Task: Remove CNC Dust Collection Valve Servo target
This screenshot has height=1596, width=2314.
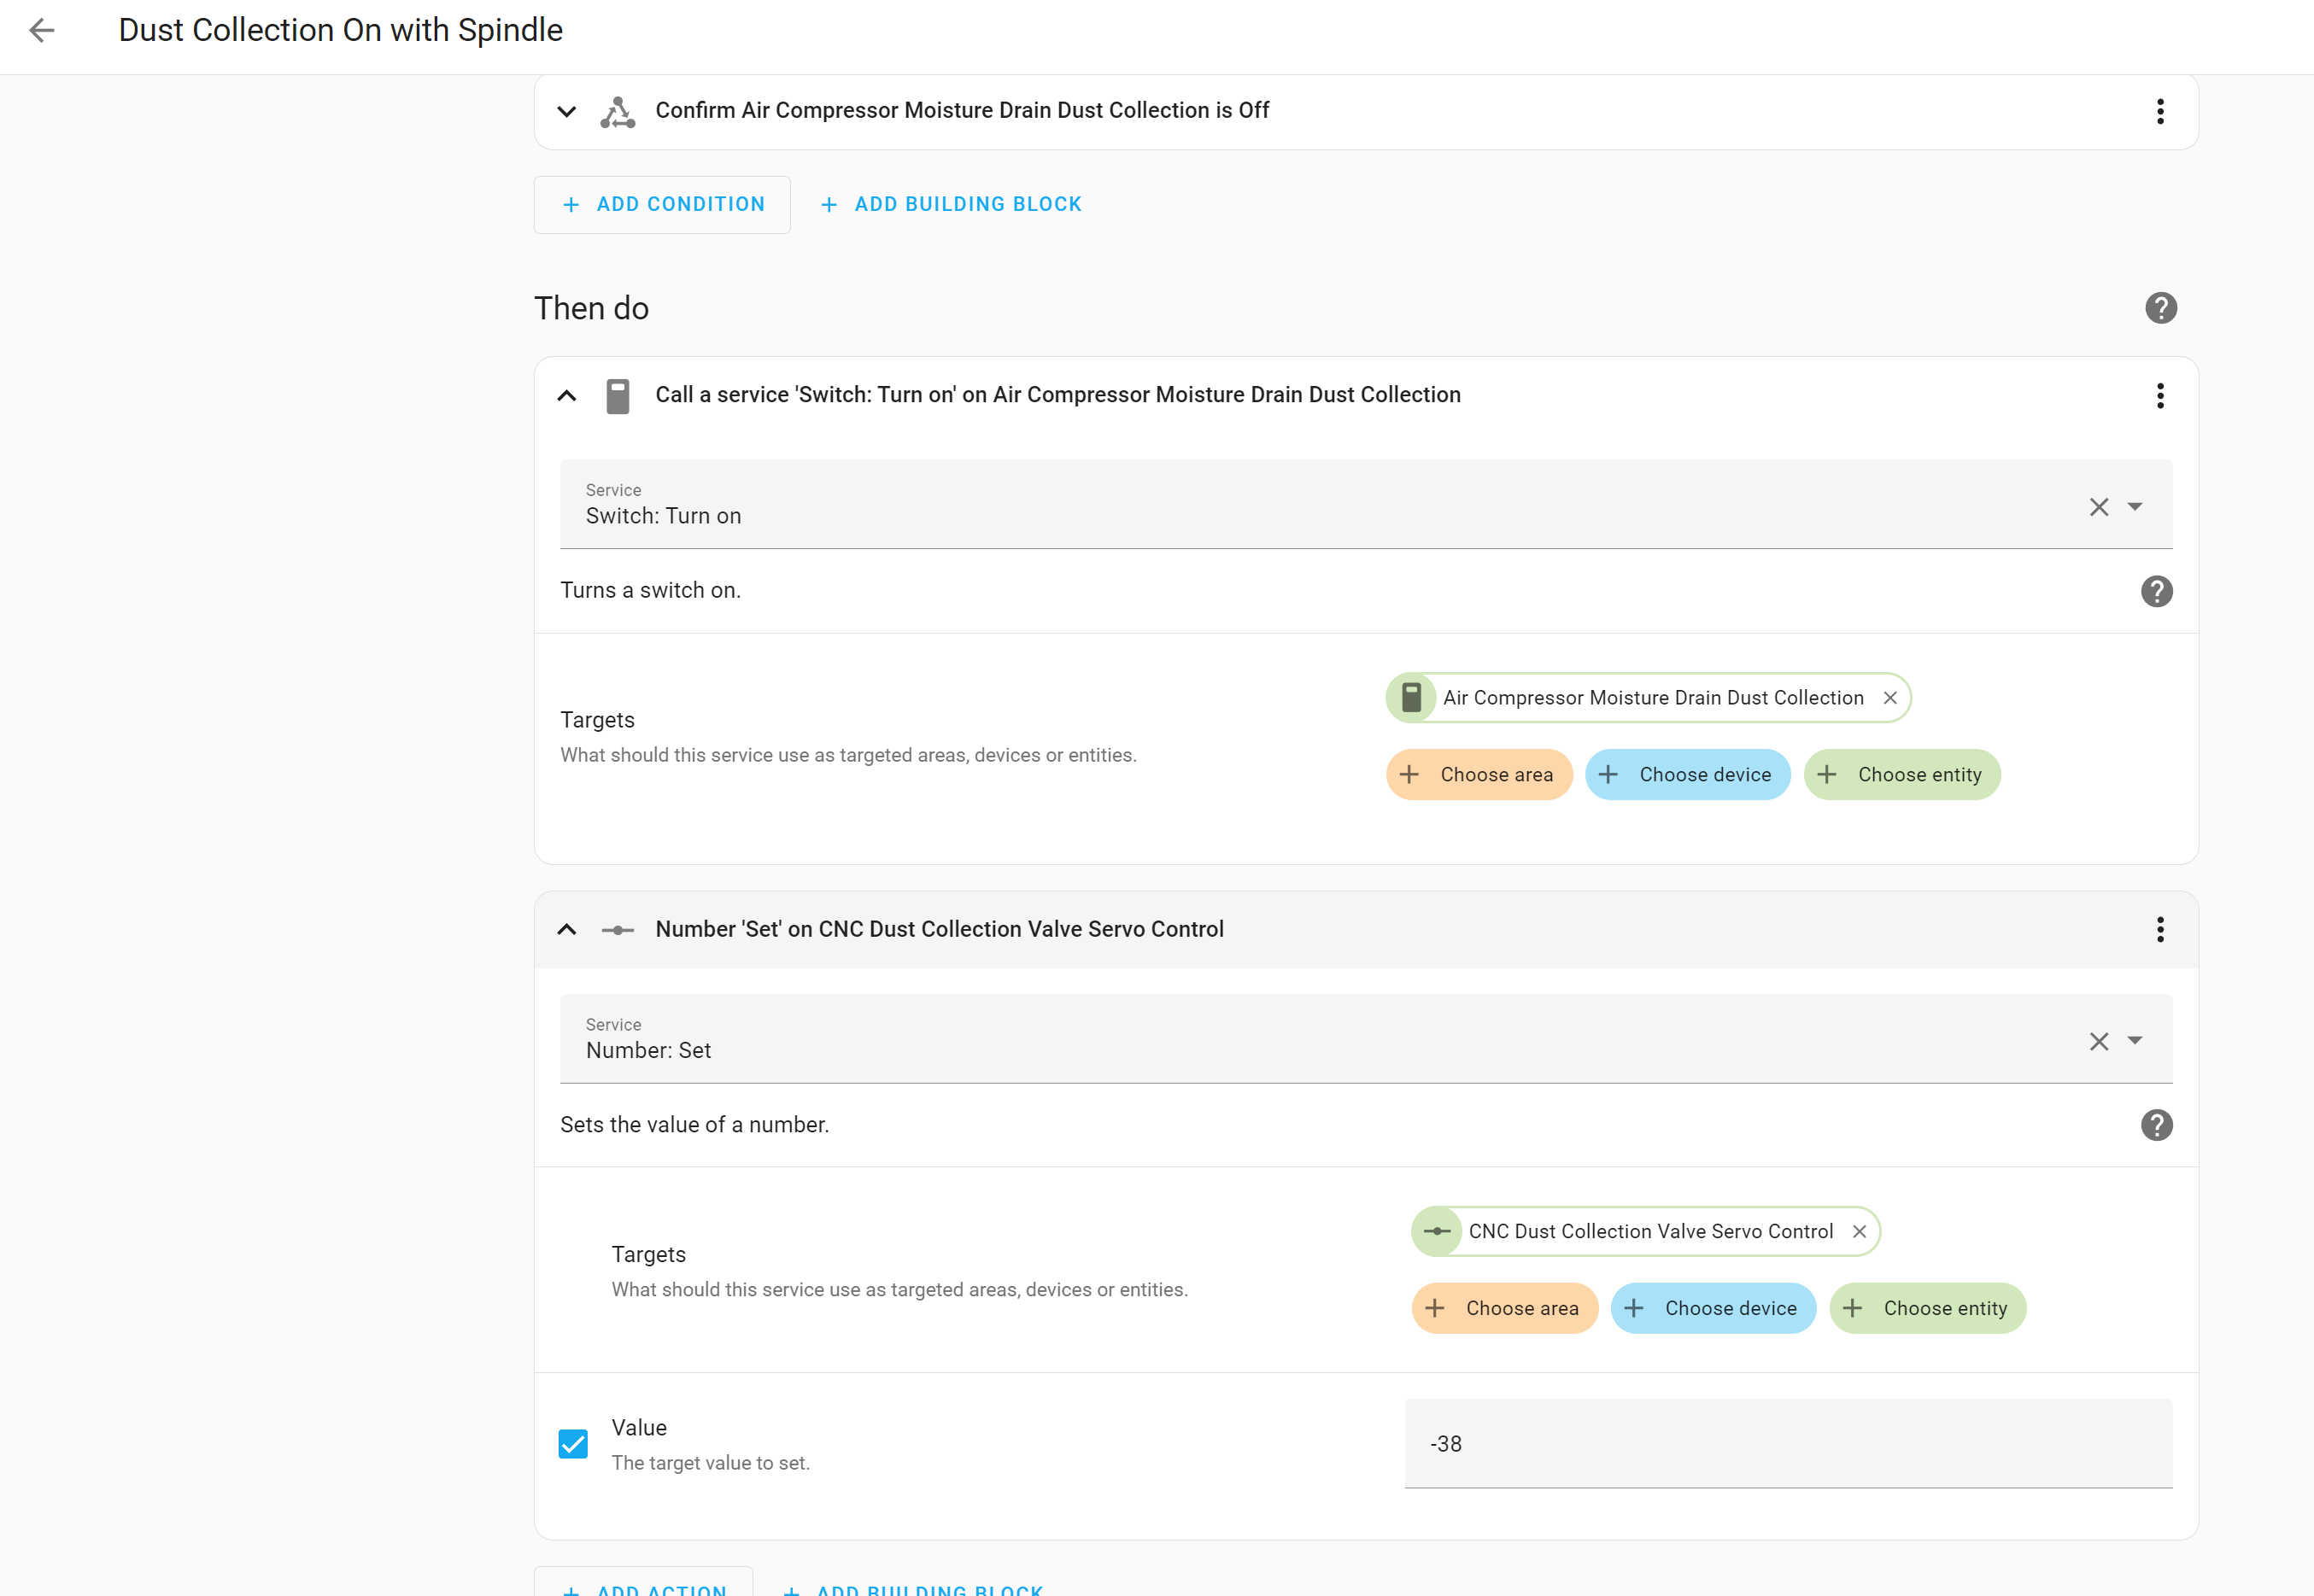Action: click(x=1858, y=1232)
